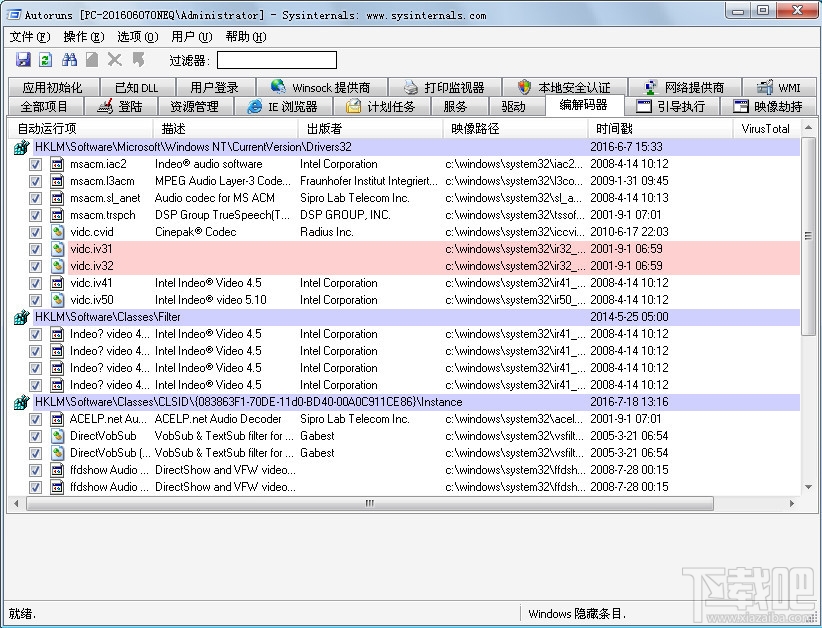Open the 本地安全认证 tab
Viewport: 822px width, 628px height.
565,87
